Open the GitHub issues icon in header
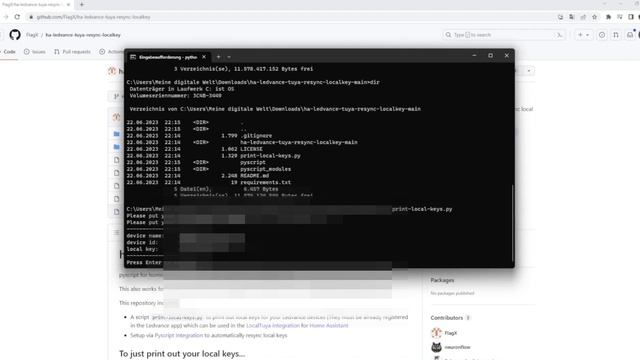Image resolution: width=640 pixels, height=360 pixels. (602, 35)
